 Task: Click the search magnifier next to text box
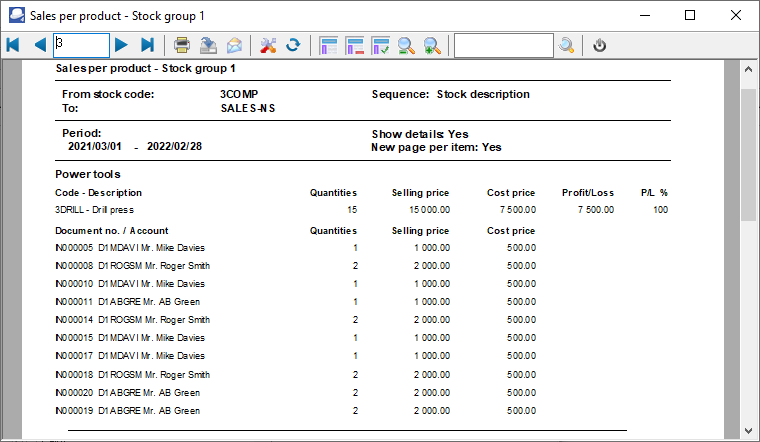567,45
